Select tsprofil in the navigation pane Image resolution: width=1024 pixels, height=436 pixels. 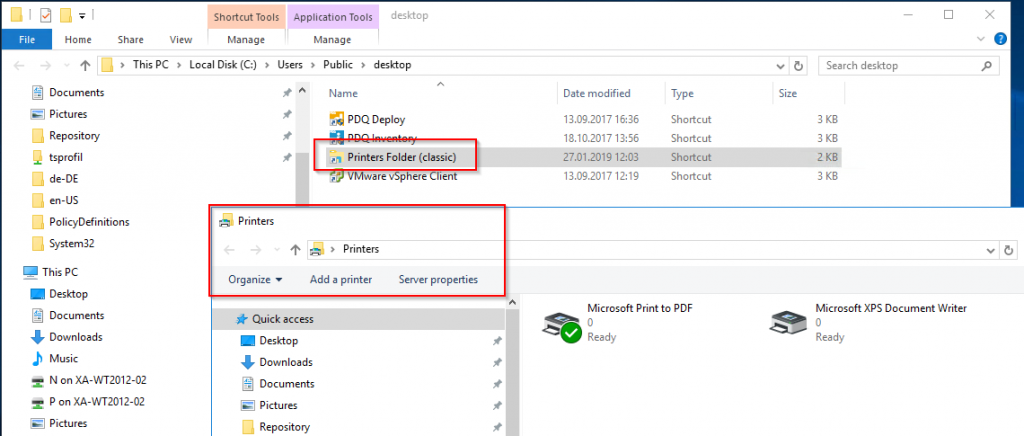(66, 157)
